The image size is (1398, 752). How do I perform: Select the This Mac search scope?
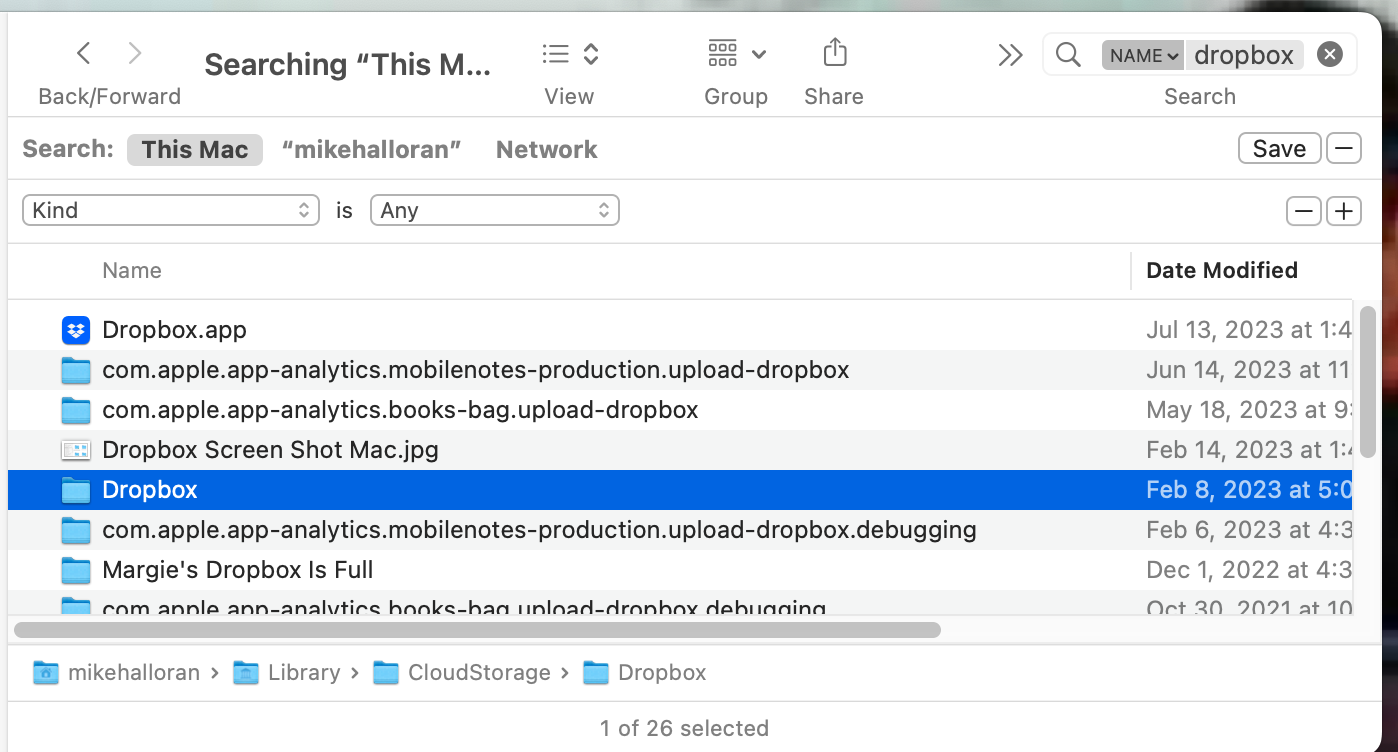195,150
